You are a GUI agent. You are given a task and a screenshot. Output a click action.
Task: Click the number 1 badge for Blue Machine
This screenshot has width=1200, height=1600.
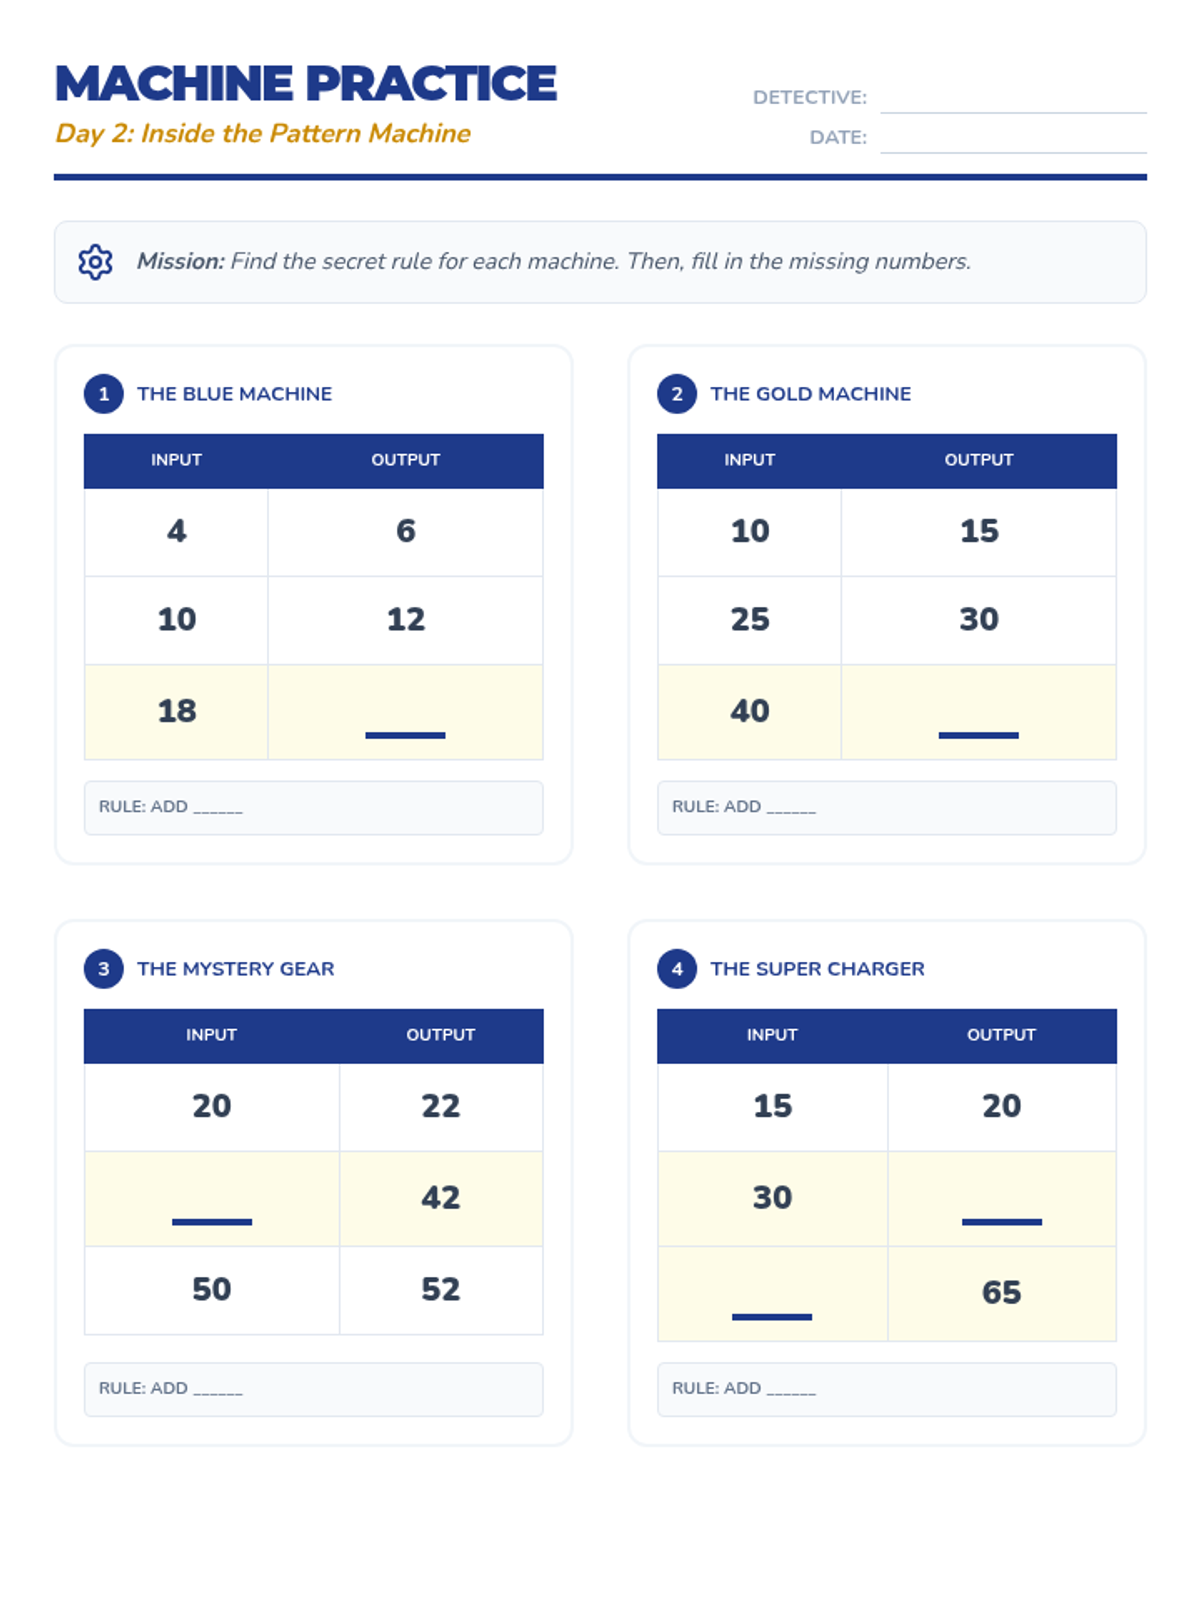coord(104,394)
